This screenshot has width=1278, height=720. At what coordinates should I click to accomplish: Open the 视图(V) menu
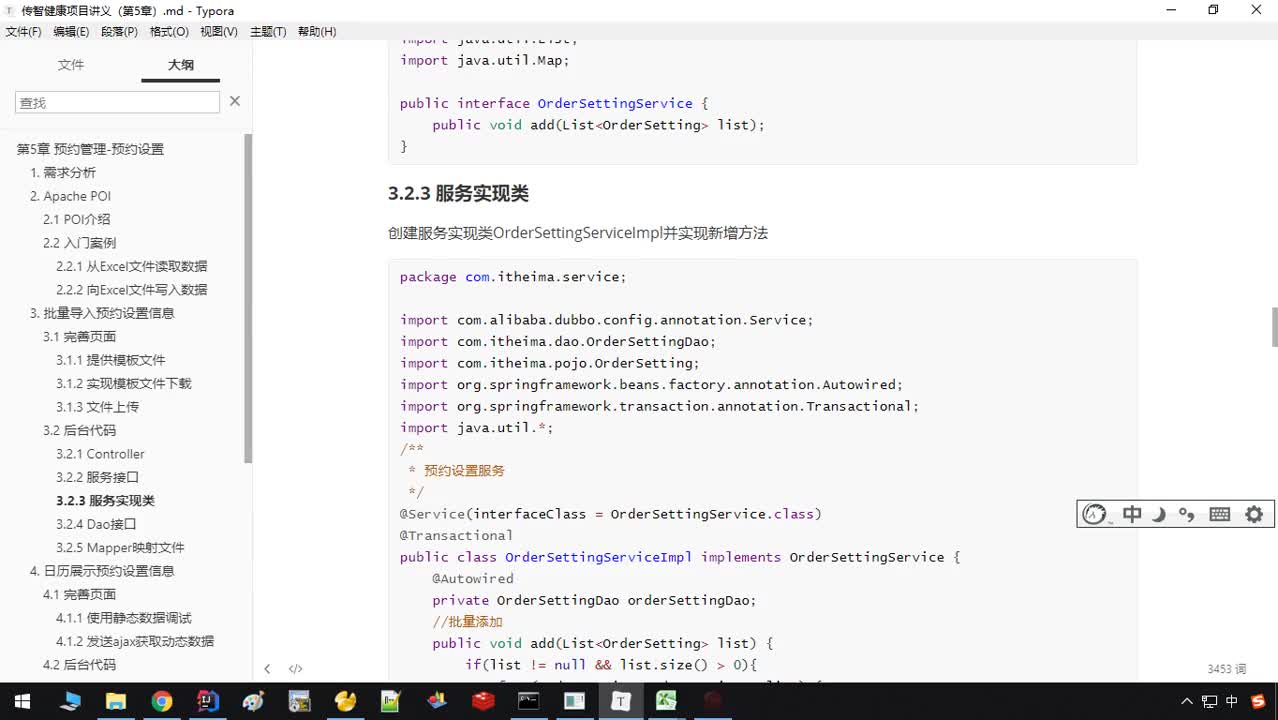tap(219, 32)
